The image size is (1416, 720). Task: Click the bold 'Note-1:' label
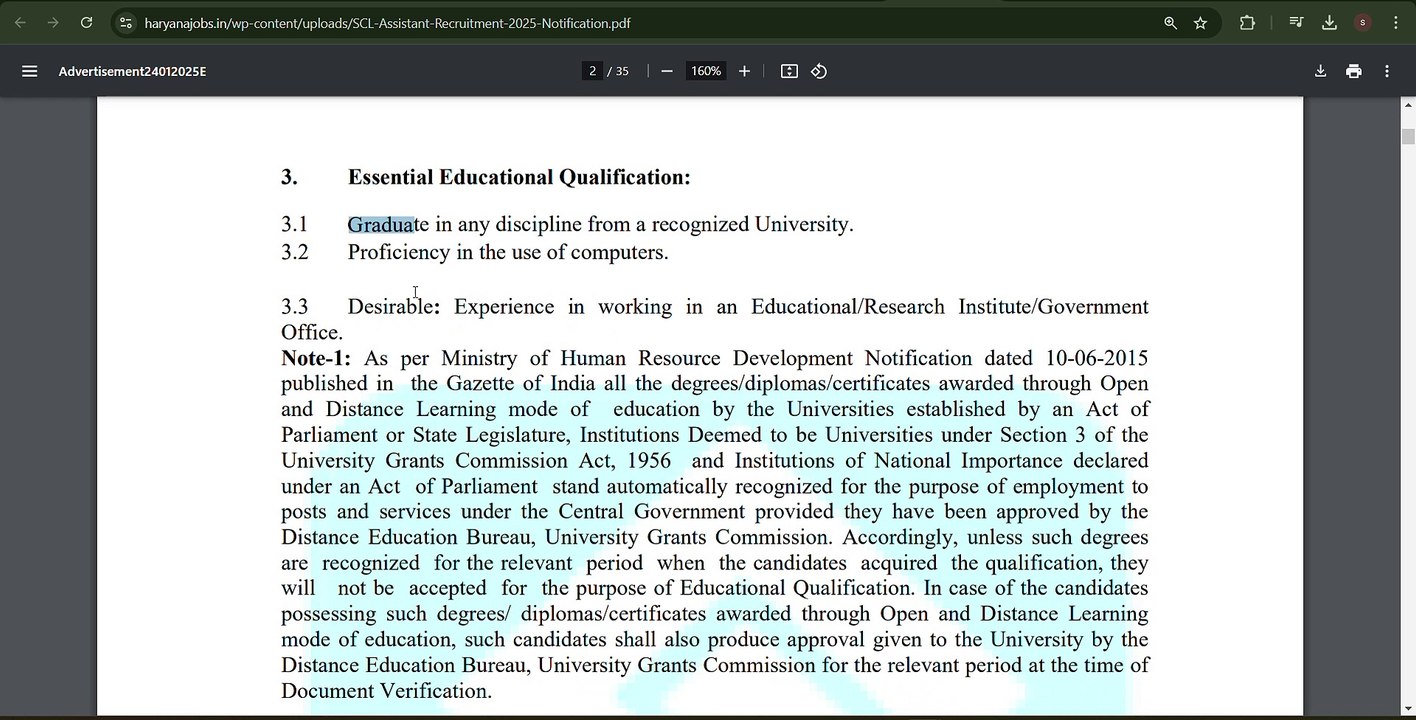coord(316,358)
